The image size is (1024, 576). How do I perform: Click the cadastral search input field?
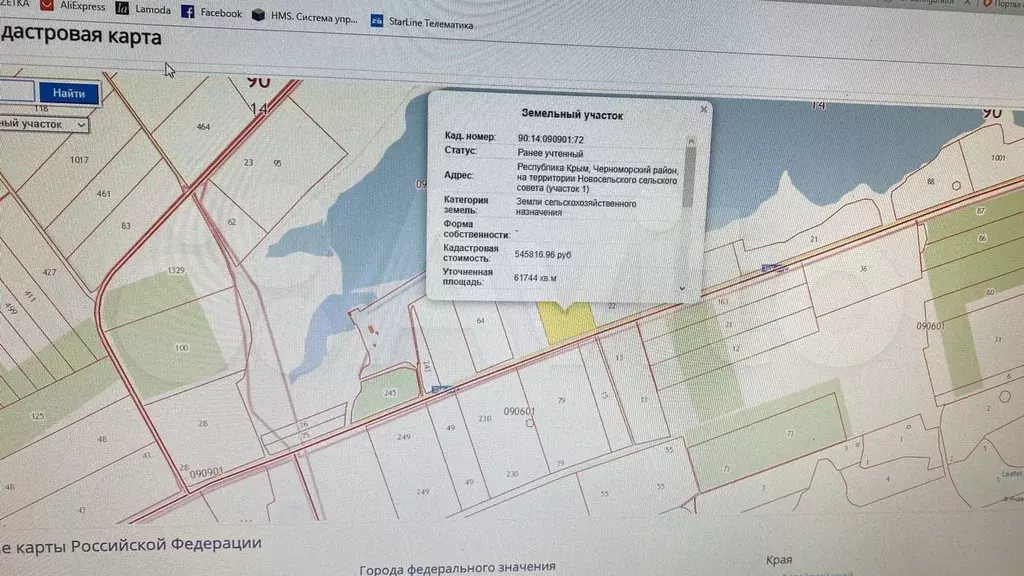point(15,92)
